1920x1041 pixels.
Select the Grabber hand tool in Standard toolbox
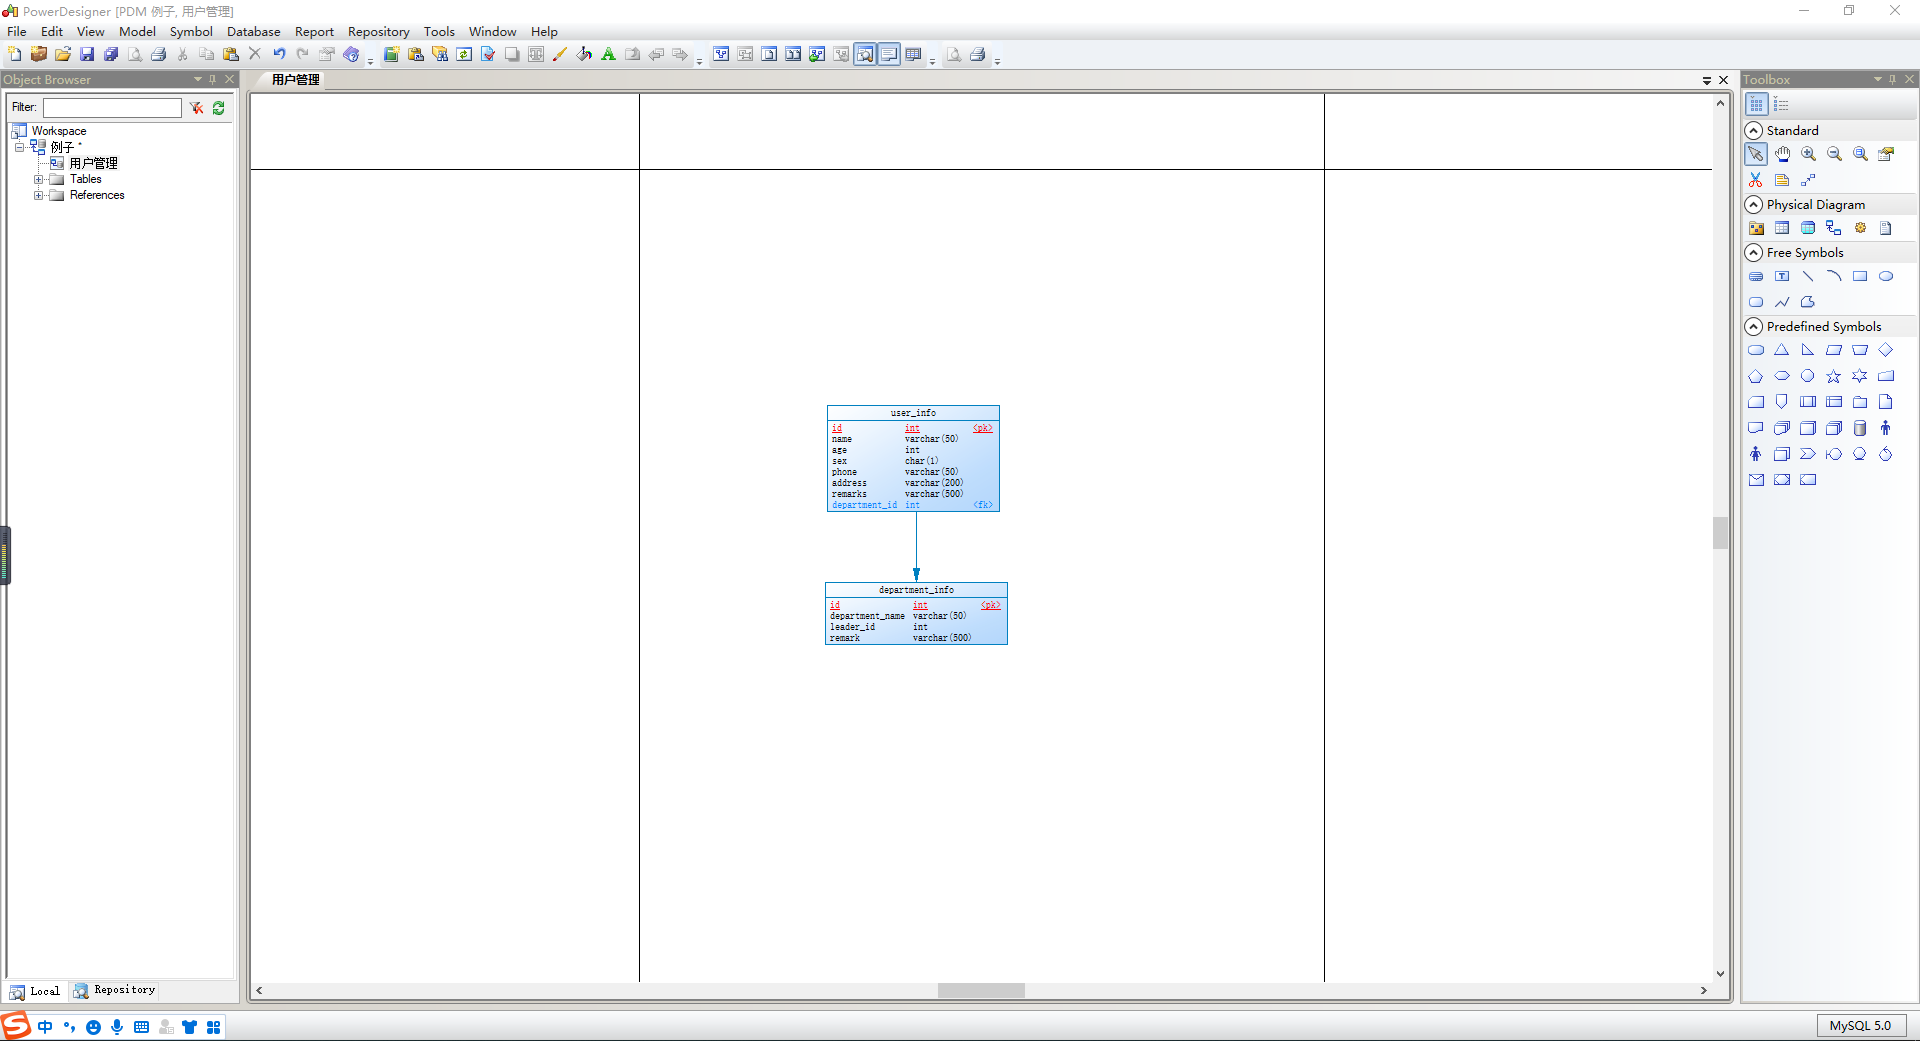click(x=1782, y=154)
